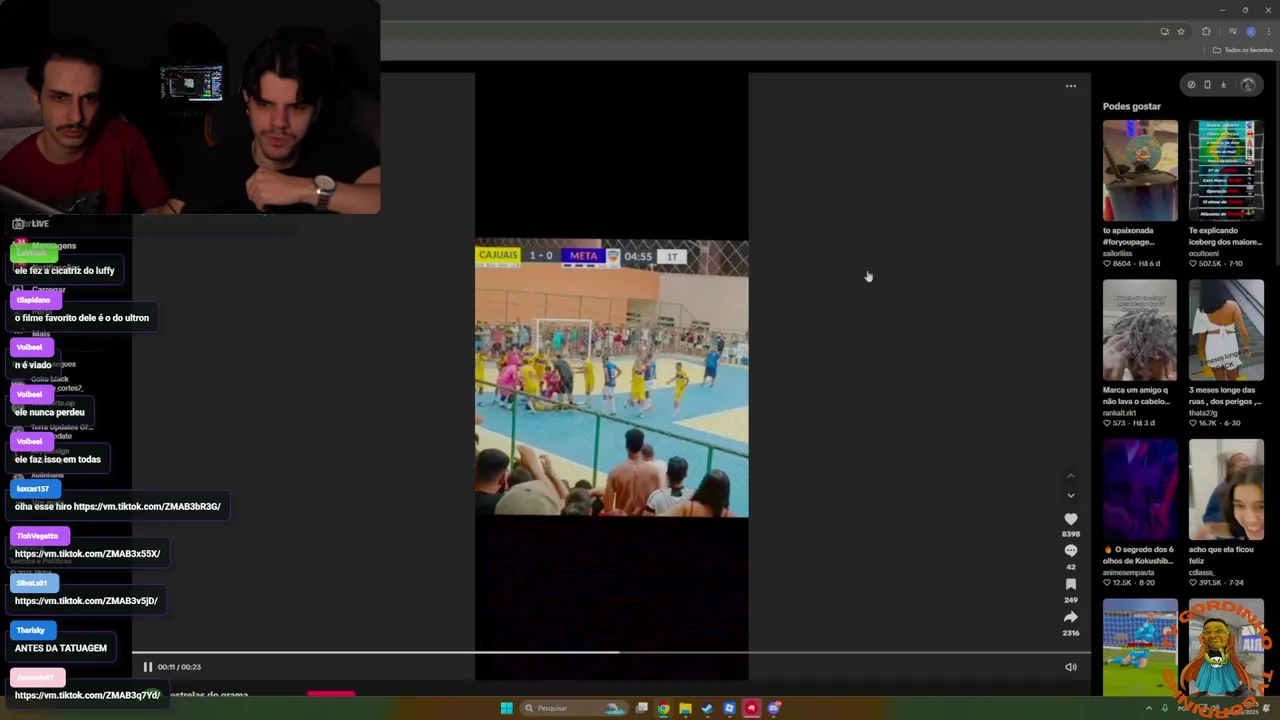Open chat link ending ZMAB3x55X
This screenshot has height=720, width=1280.
coord(87,553)
